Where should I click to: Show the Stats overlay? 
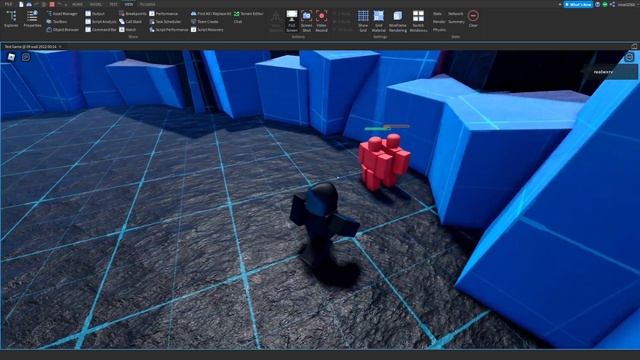click(437, 13)
